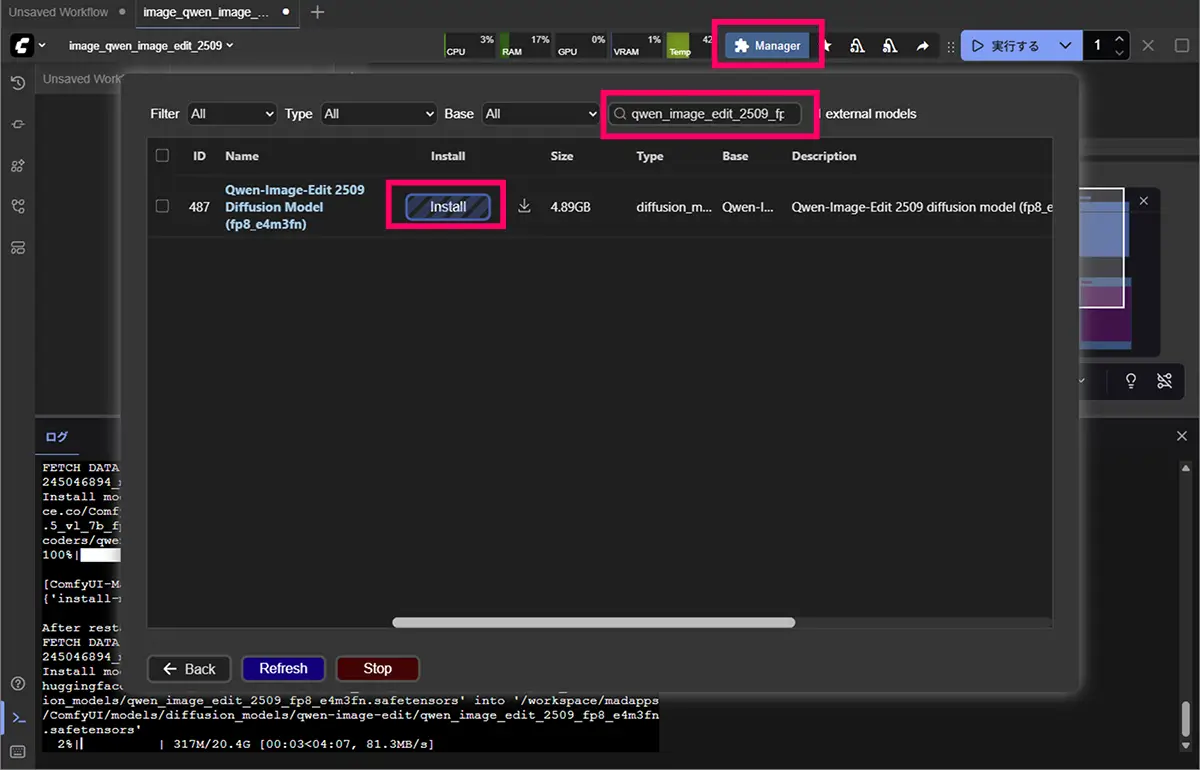
Task: Open the workflows sidebar icon
Action: (x=17, y=206)
